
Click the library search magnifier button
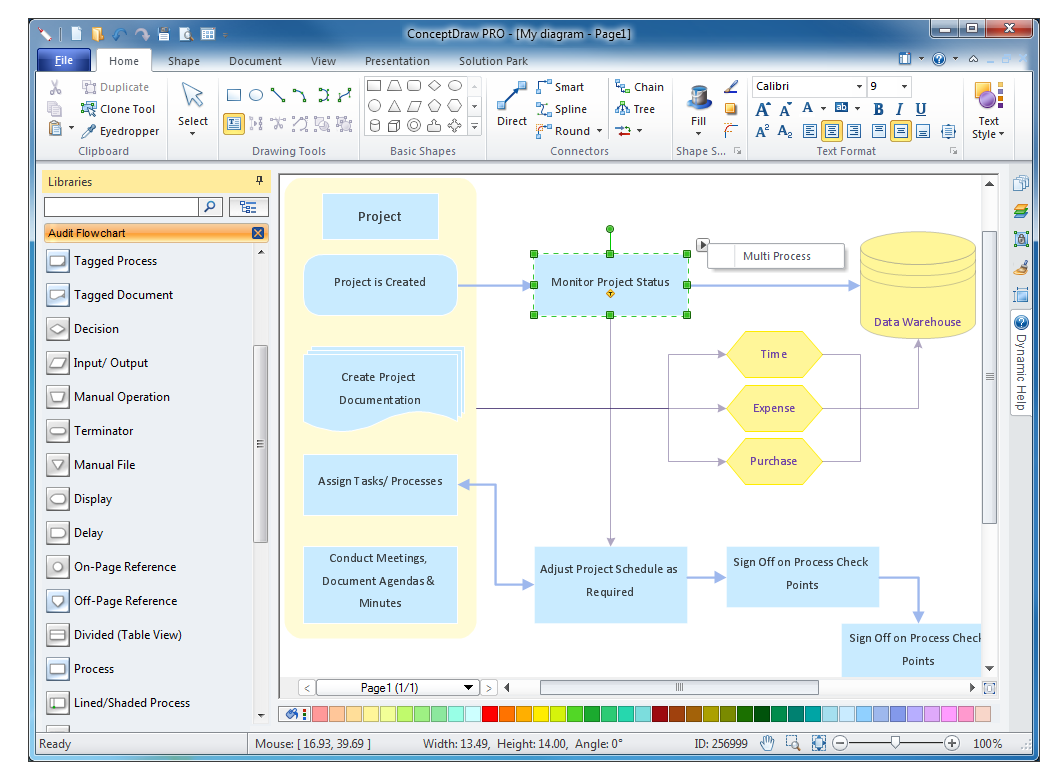[x=210, y=207]
